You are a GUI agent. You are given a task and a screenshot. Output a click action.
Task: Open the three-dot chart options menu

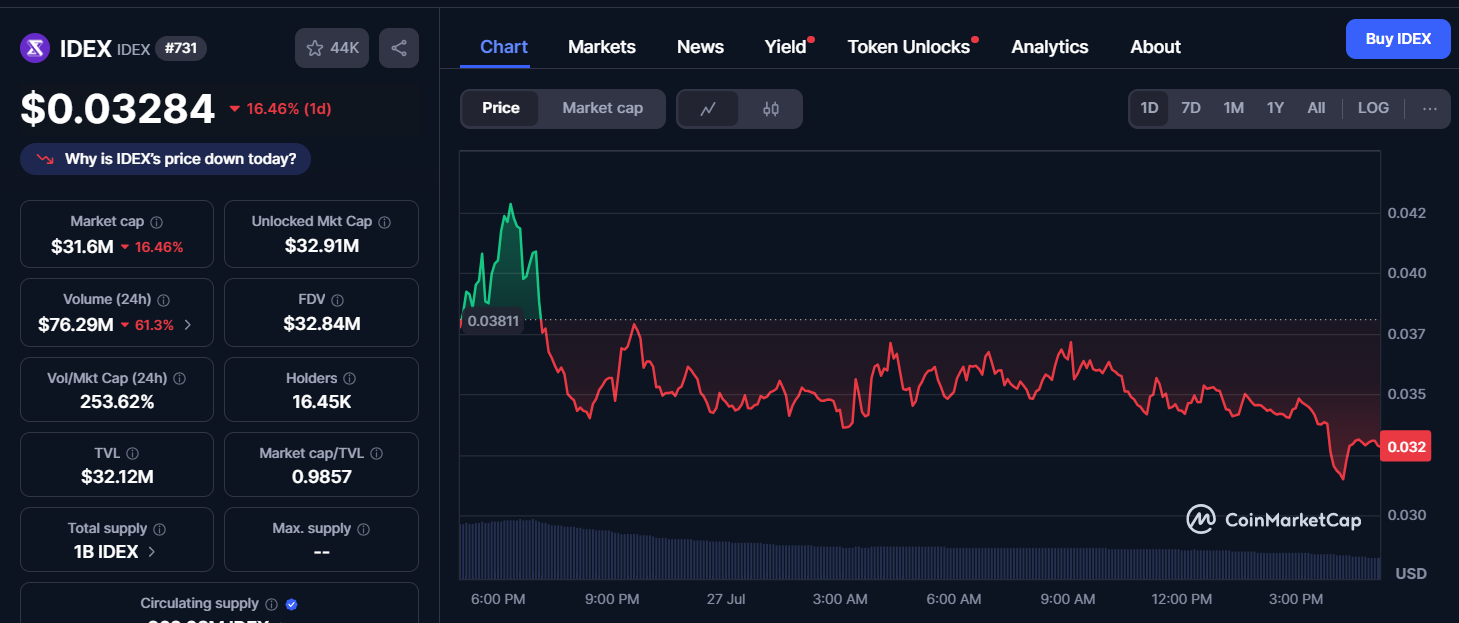point(1430,108)
